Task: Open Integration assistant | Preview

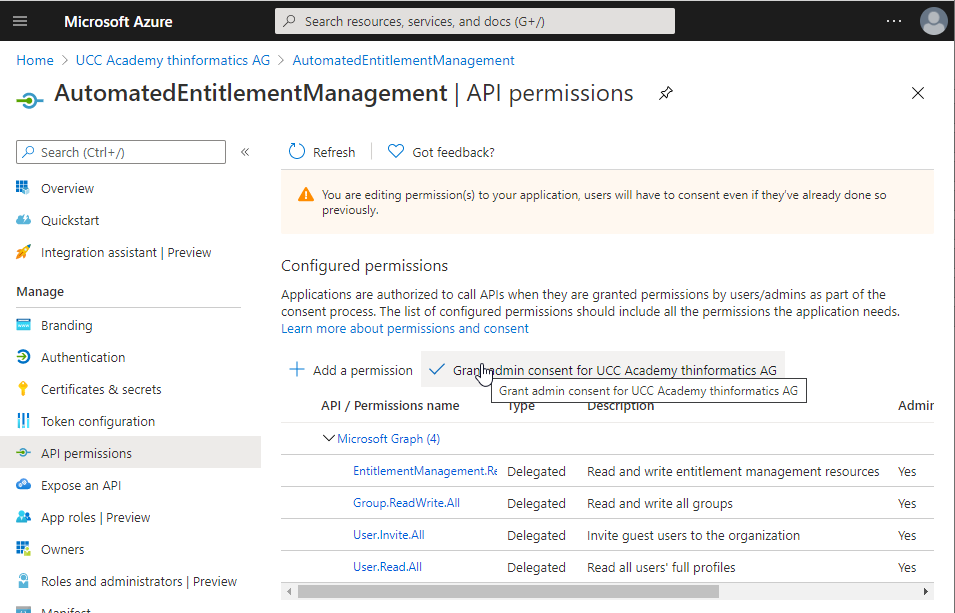Action: pyautogui.click(x=126, y=252)
